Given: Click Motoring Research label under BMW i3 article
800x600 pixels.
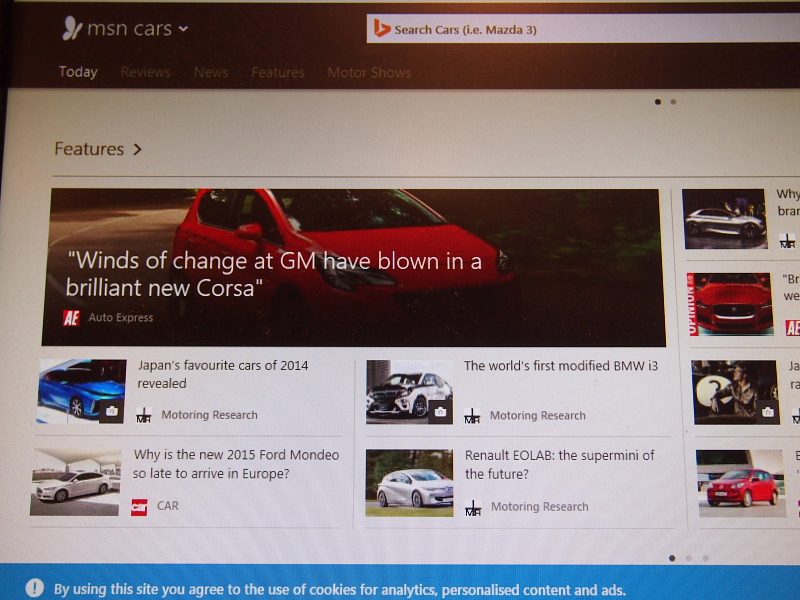Looking at the screenshot, I should (x=538, y=415).
